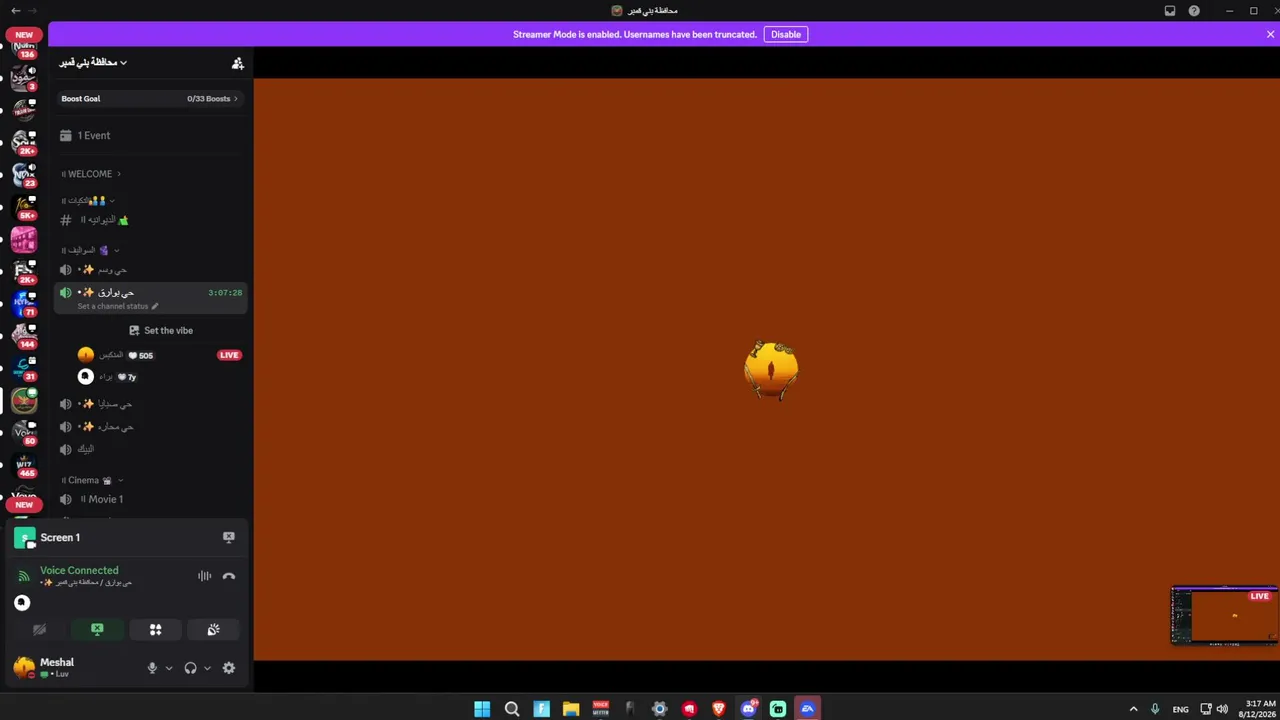The image size is (1280, 720).
Task: Open the server with 136 notifications
Action: pos(24,48)
